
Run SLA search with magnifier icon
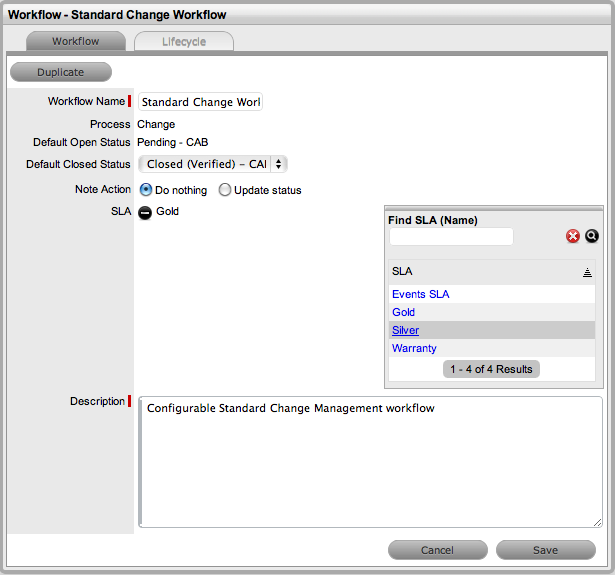click(x=591, y=236)
